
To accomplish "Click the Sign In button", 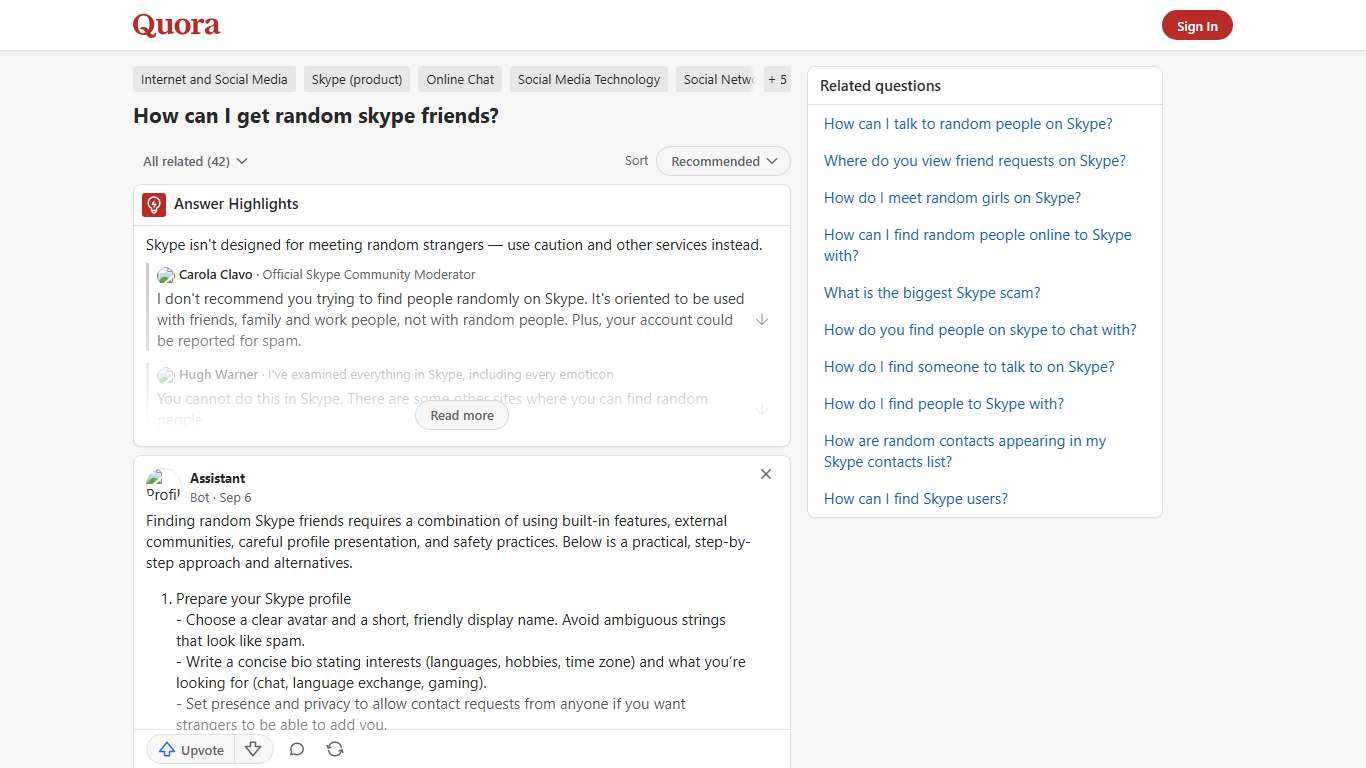I will pos(1197,25).
